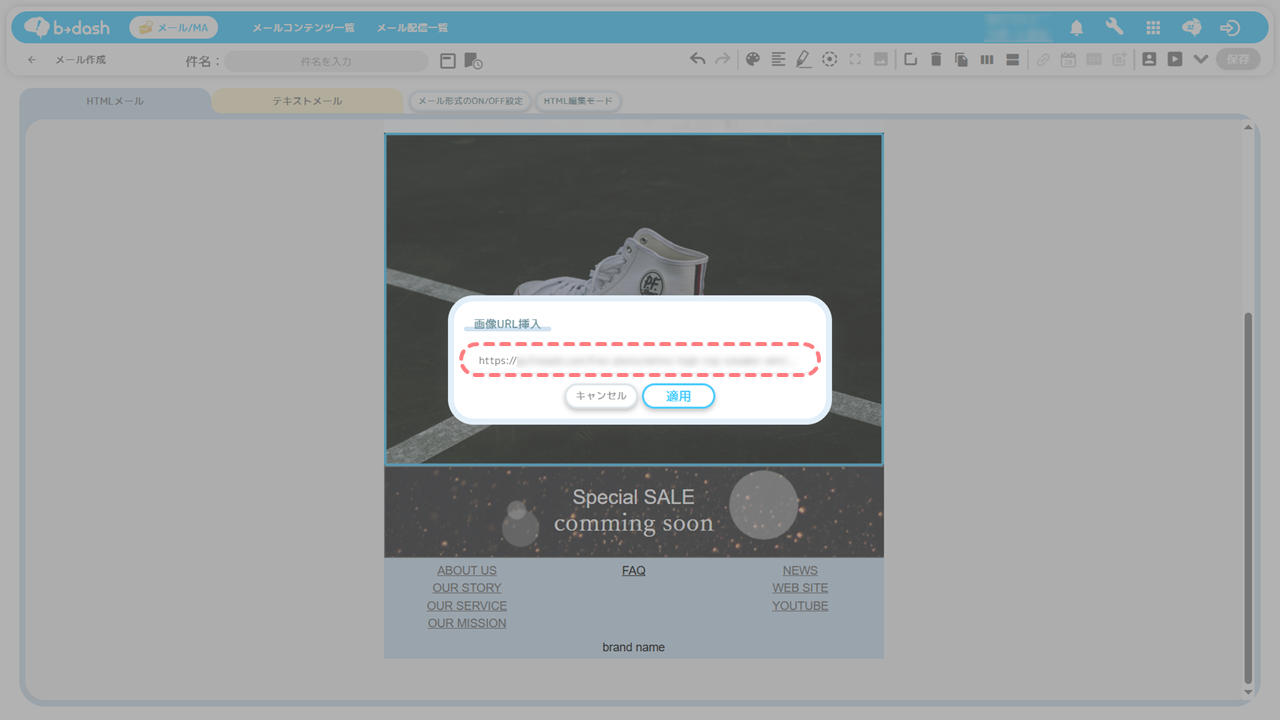Select the Special SALE banner image

point(634,511)
